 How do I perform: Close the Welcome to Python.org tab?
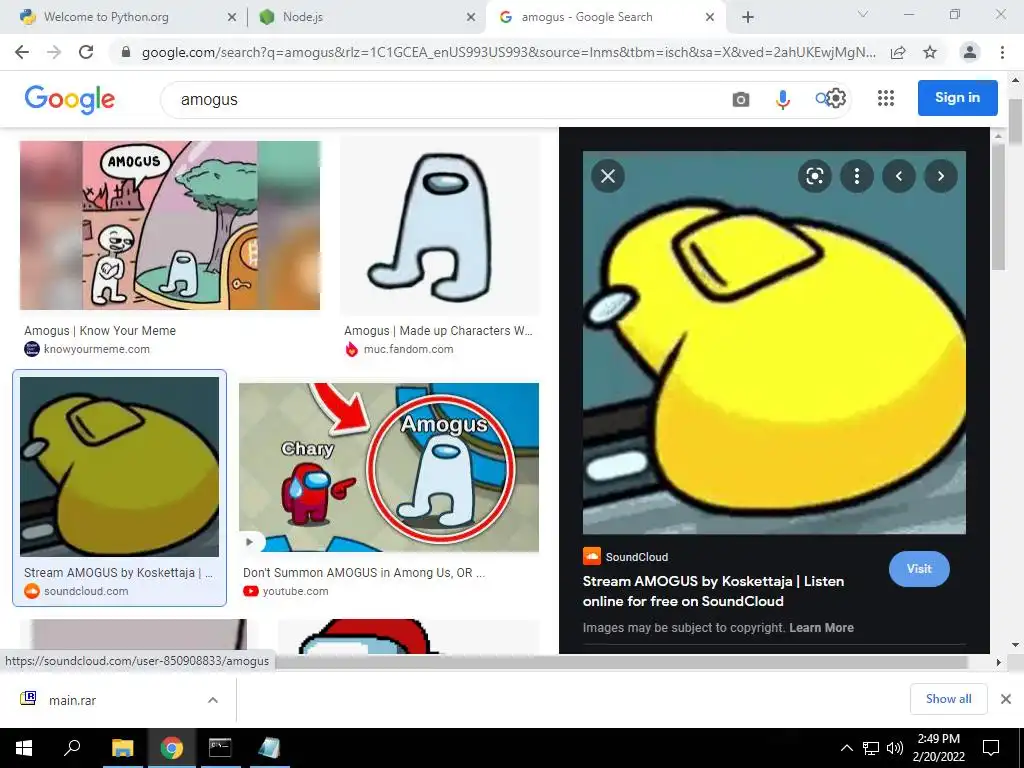(232, 18)
